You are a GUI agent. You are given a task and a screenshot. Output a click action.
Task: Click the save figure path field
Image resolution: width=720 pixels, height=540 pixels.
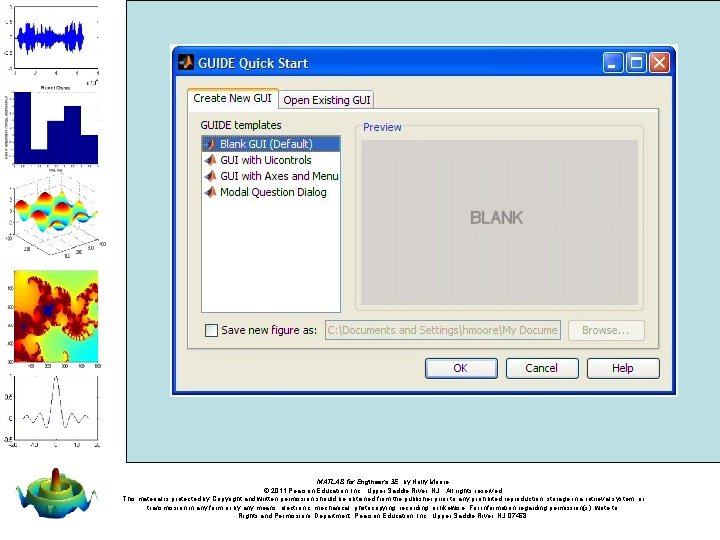443,331
